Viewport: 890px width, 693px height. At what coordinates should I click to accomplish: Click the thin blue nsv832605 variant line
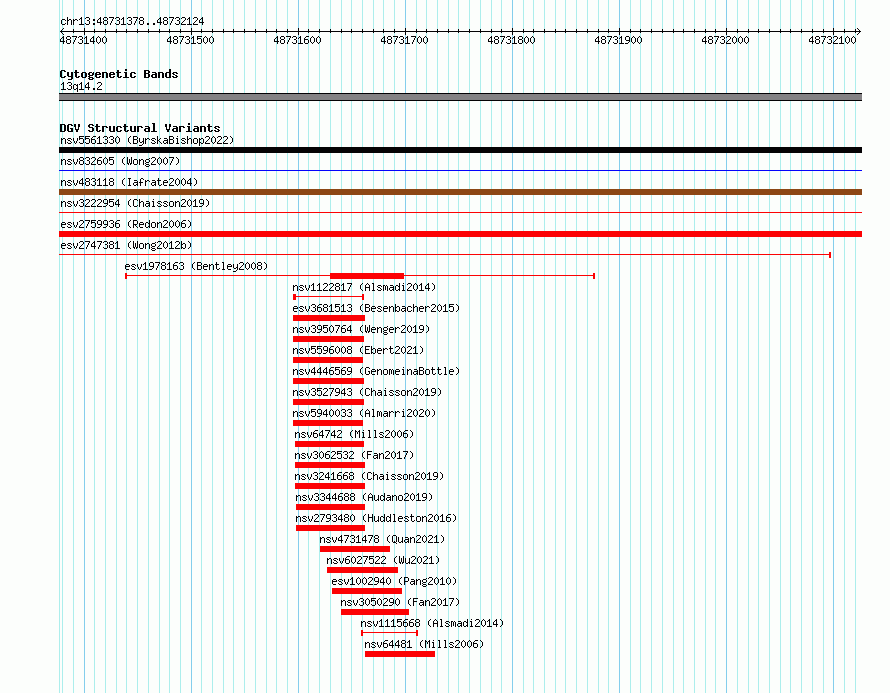coord(460,170)
